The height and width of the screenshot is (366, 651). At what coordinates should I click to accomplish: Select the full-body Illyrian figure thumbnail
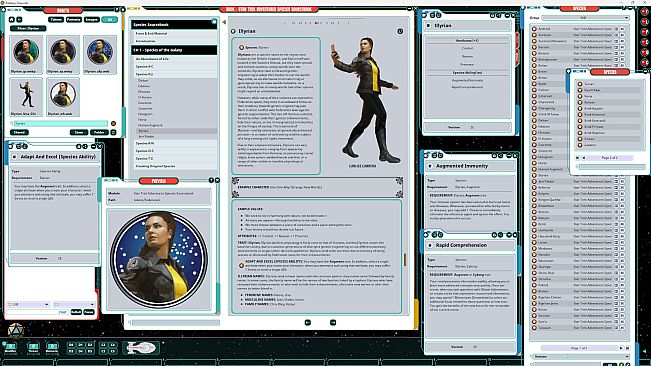tap(26, 96)
